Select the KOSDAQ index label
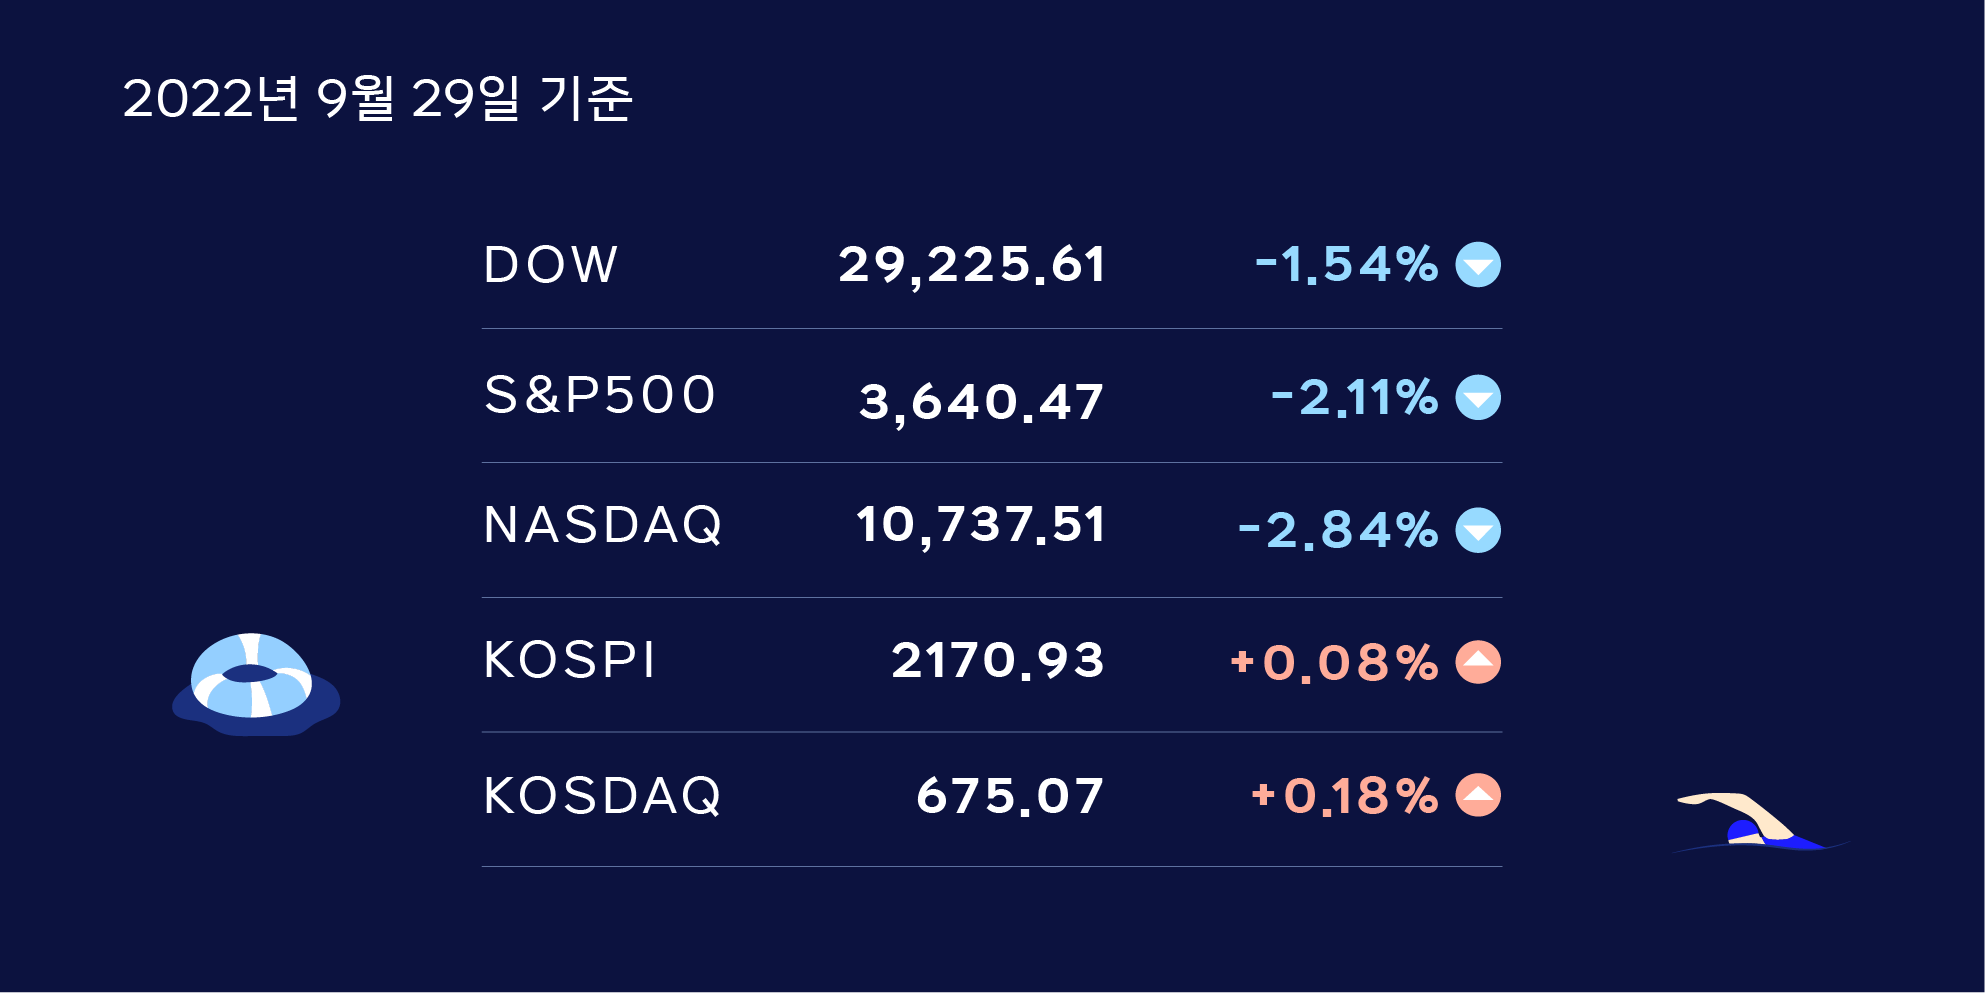The height and width of the screenshot is (993, 1985). [x=602, y=796]
